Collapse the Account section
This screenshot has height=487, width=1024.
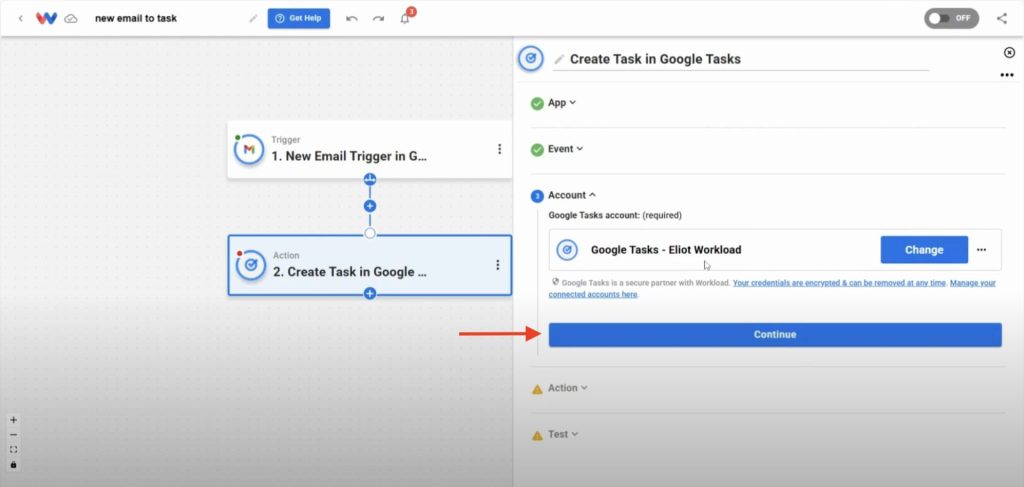coord(571,195)
